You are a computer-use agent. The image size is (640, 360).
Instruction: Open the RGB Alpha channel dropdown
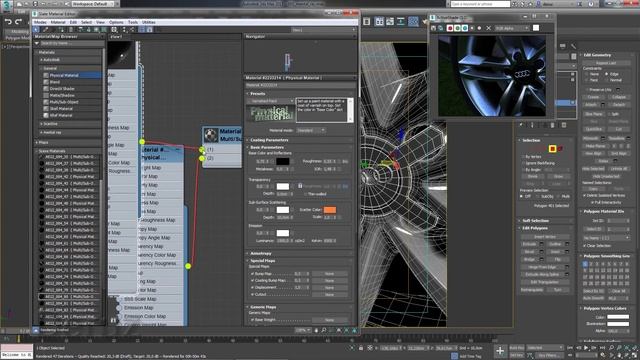point(512,28)
